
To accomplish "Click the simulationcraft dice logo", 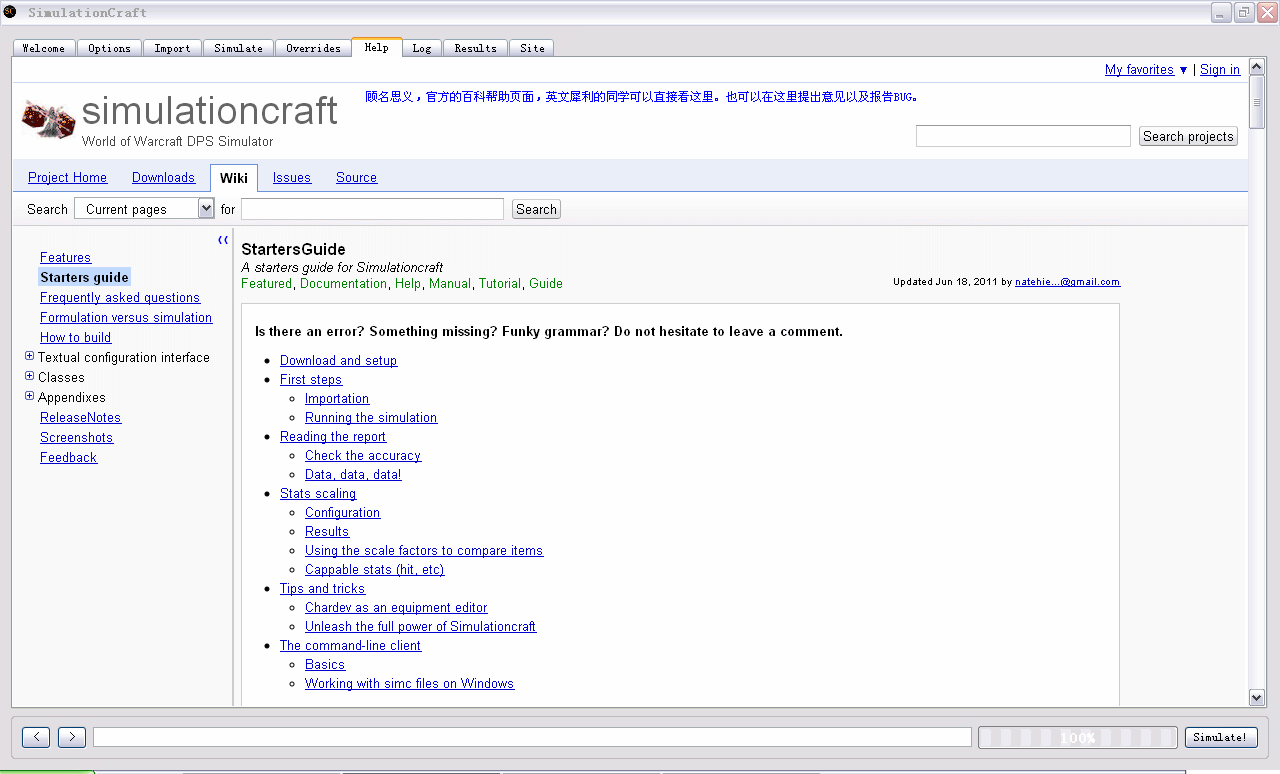I will (48, 120).
